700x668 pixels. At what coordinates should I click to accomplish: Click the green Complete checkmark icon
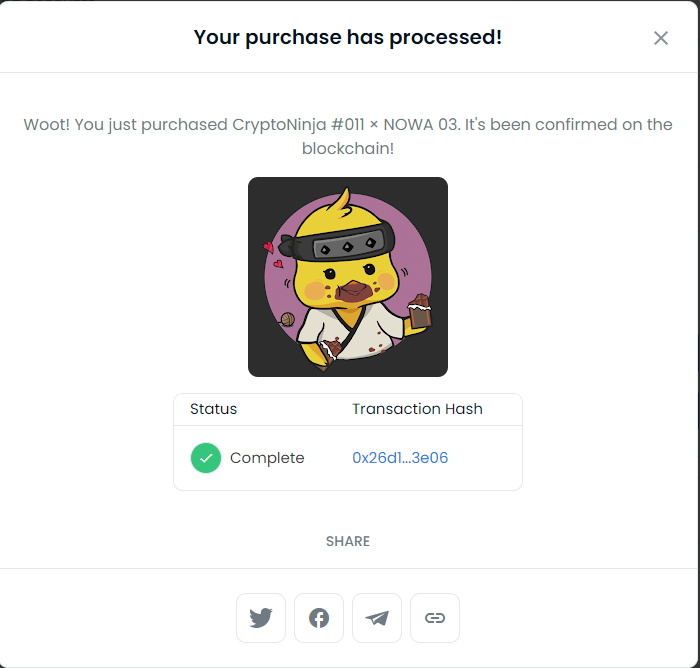[x=206, y=458]
